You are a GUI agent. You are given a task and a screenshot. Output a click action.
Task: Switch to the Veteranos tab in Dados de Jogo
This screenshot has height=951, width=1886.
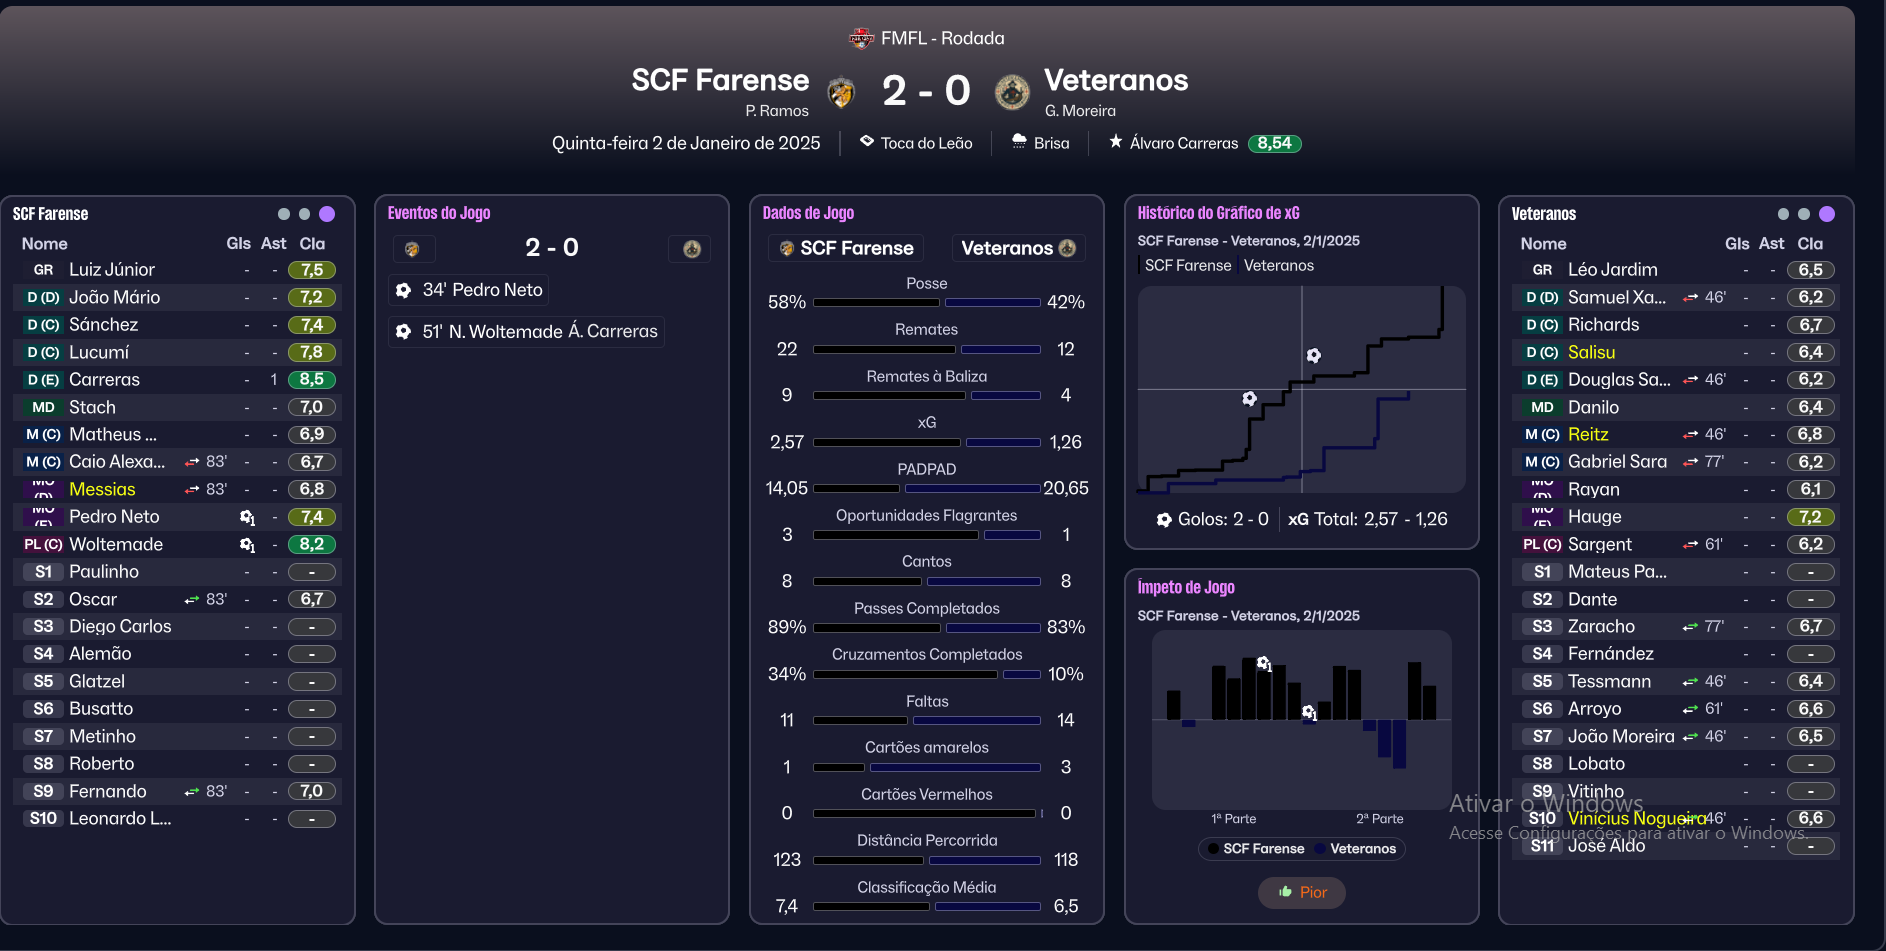[x=1017, y=248]
